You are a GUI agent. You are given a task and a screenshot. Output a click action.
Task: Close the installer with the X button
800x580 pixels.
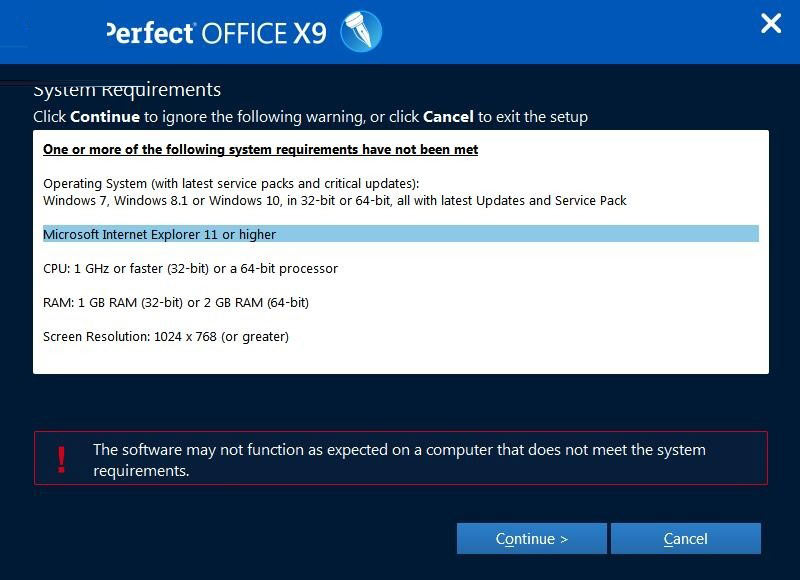click(x=770, y=24)
